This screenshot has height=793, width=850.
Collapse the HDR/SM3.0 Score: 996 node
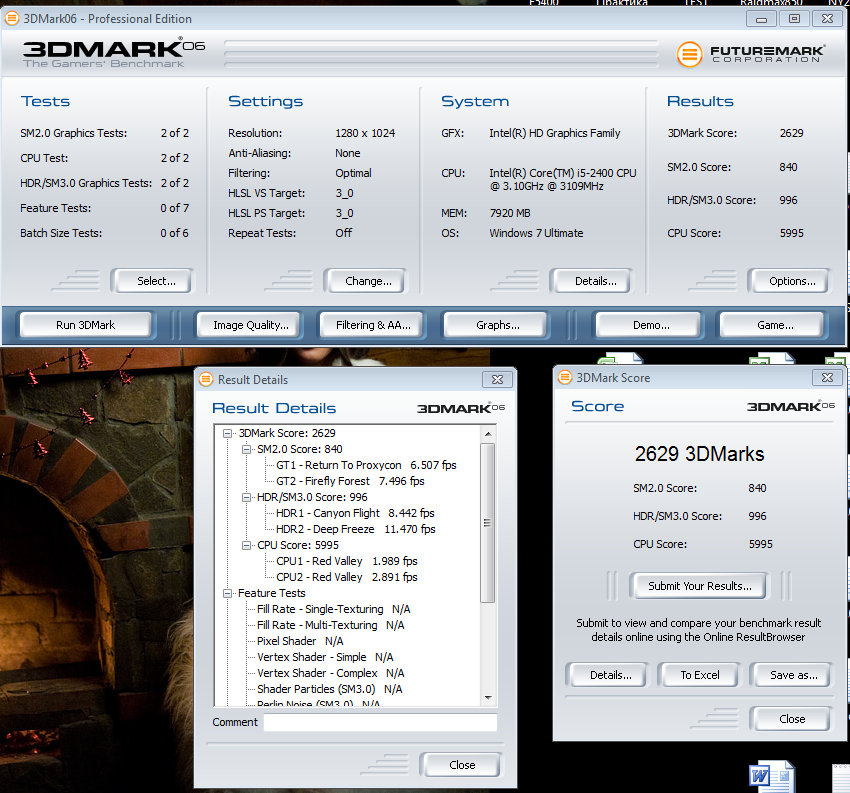(246, 498)
